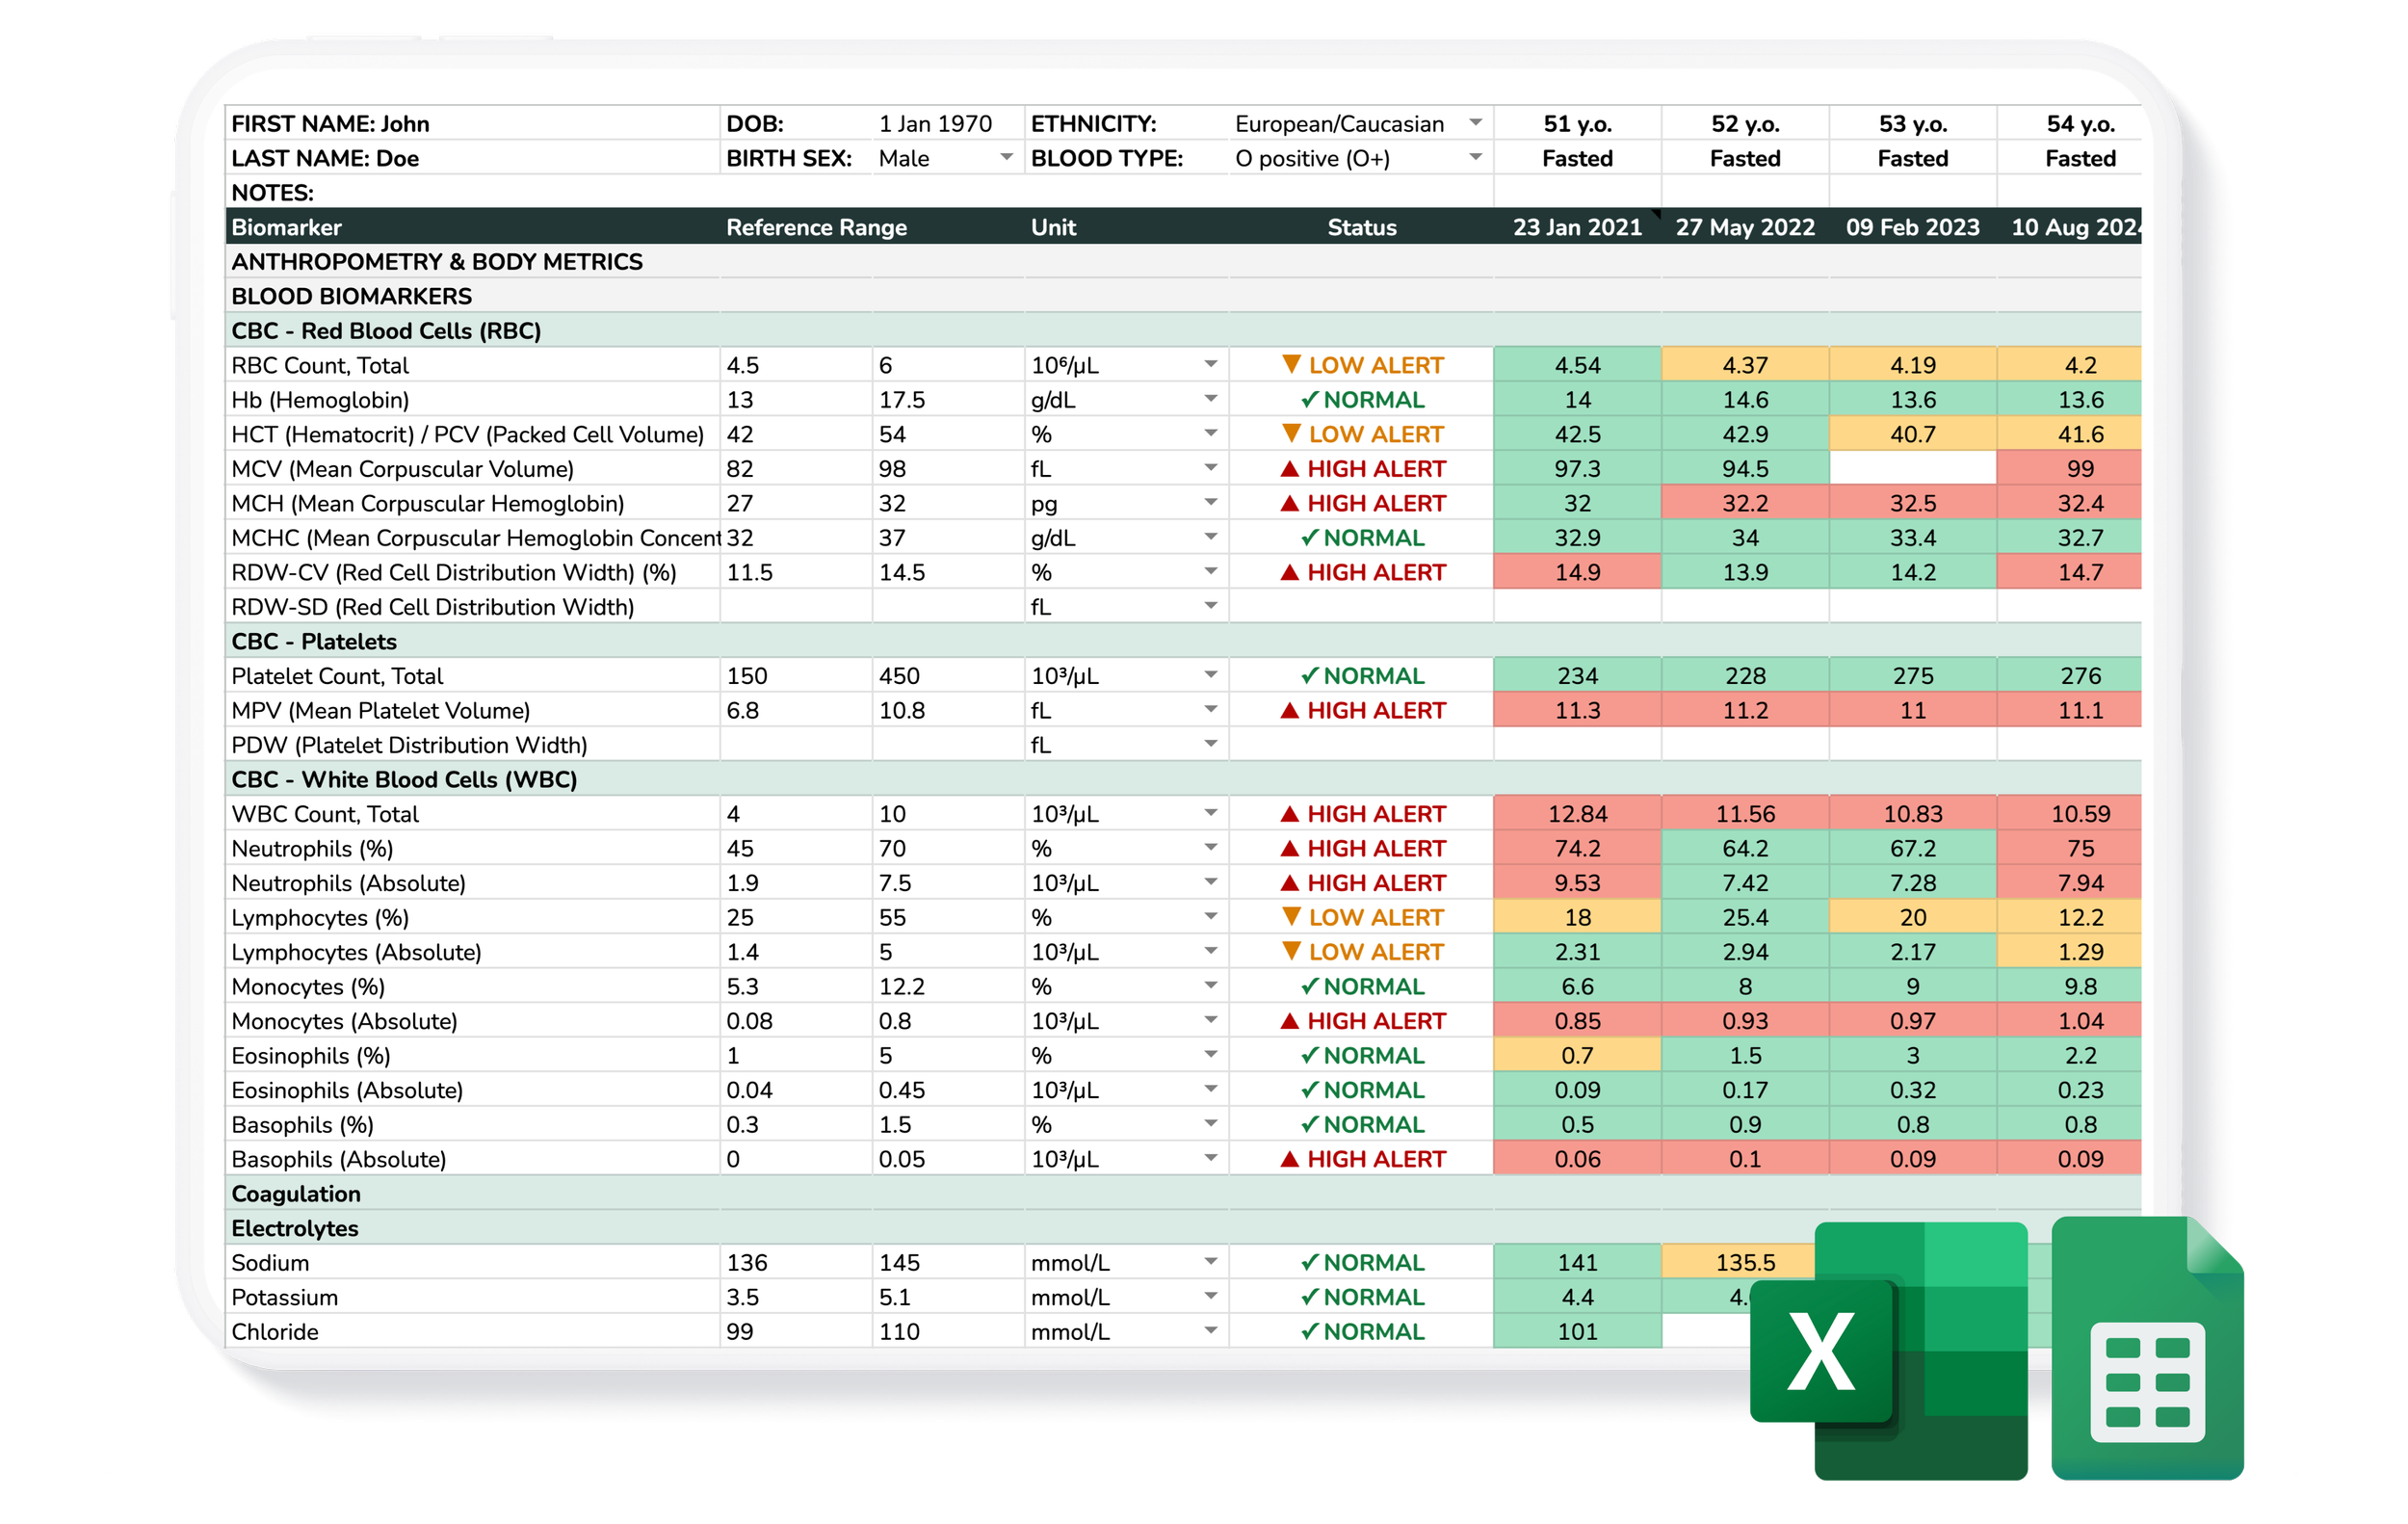
Task: Select the 1.29 Lymphocytes (Absolute) cell
Action: (x=2069, y=952)
